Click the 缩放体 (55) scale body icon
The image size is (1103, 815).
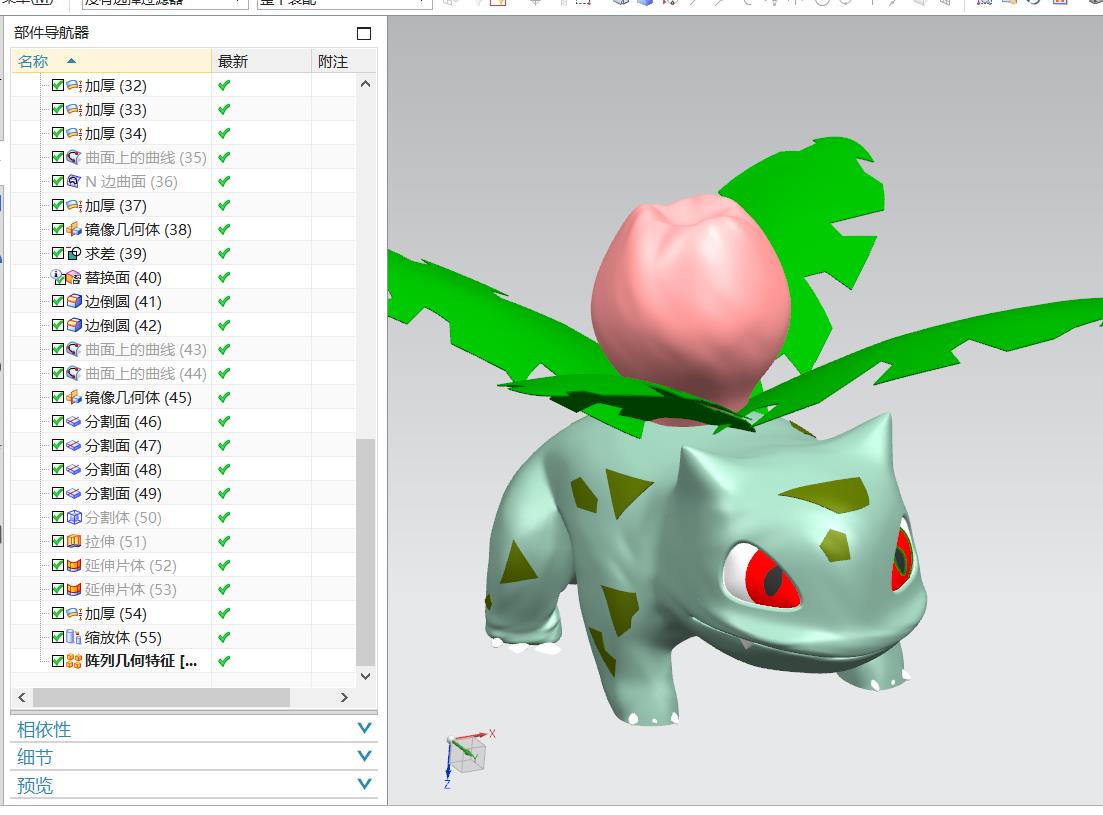tap(74, 638)
